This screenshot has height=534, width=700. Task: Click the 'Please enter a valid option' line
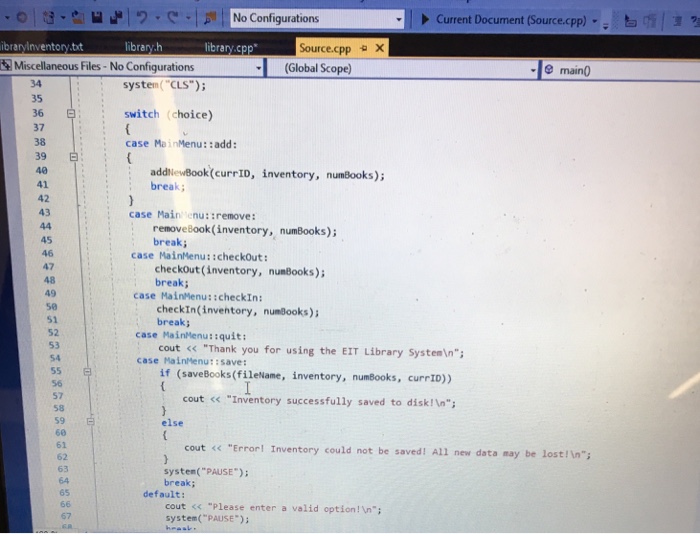tap(273, 508)
